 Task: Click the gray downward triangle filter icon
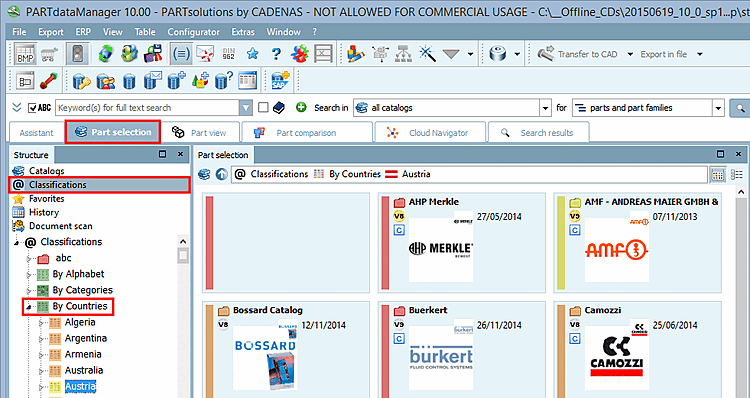click(x=451, y=54)
